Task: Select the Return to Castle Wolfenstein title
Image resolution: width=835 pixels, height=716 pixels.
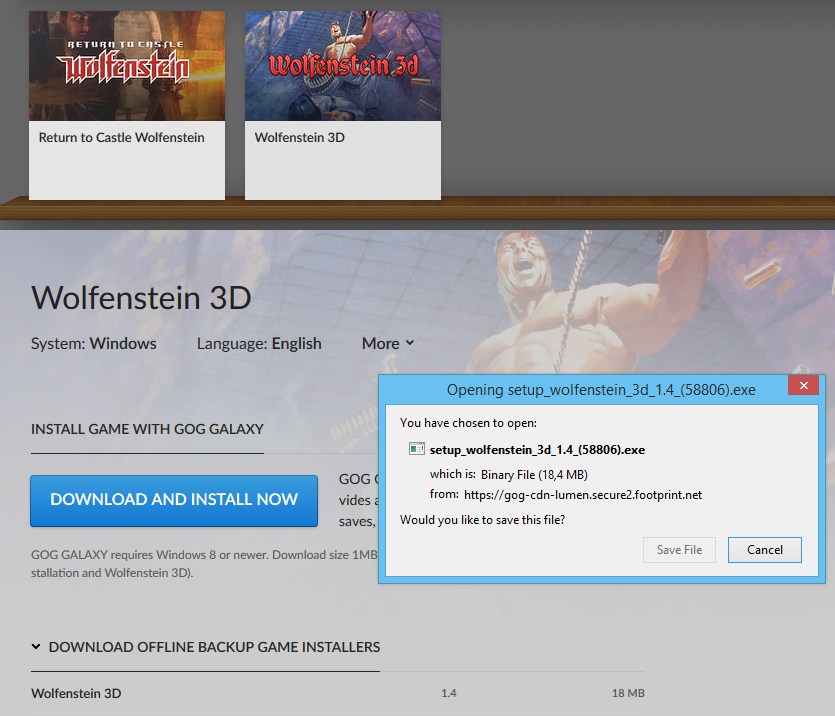Action: coord(121,137)
